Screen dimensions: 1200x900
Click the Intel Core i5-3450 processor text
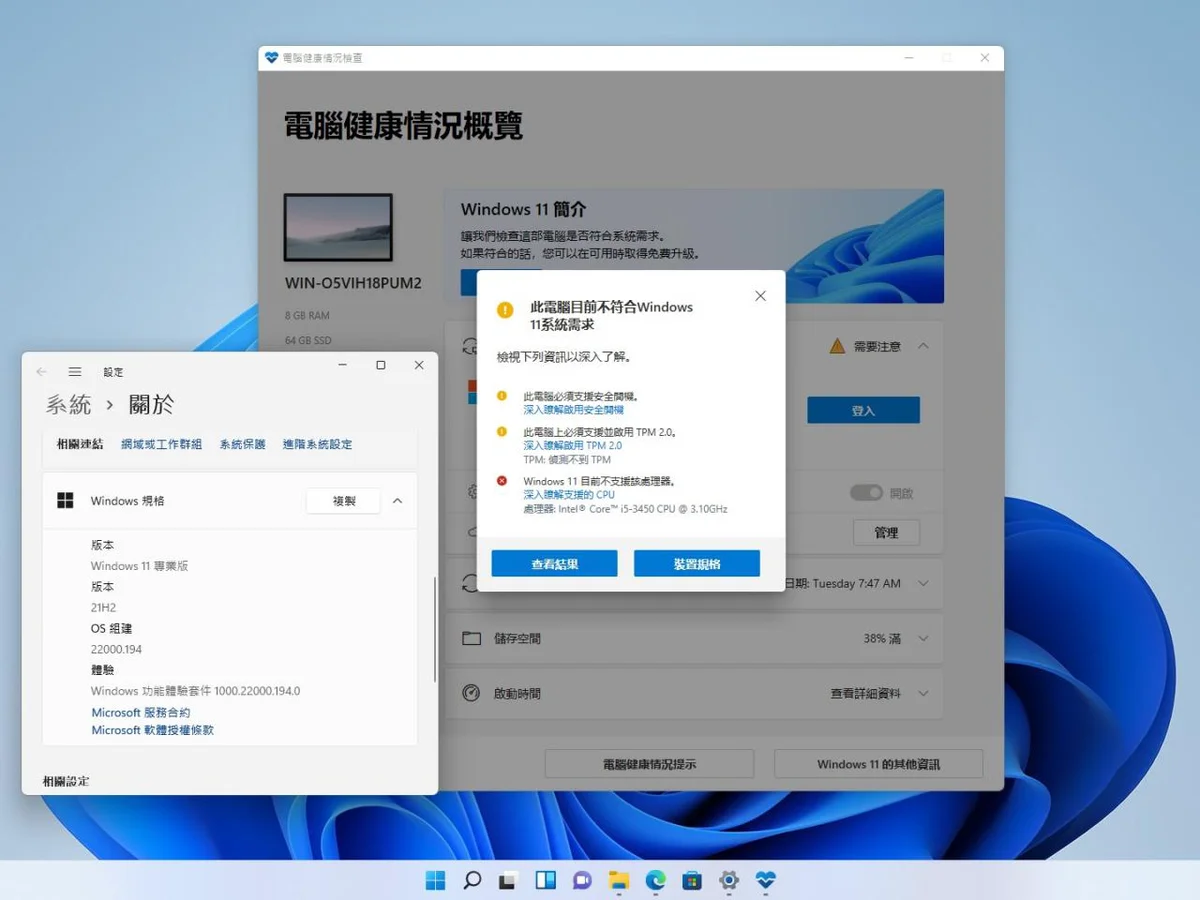pyautogui.click(x=625, y=509)
